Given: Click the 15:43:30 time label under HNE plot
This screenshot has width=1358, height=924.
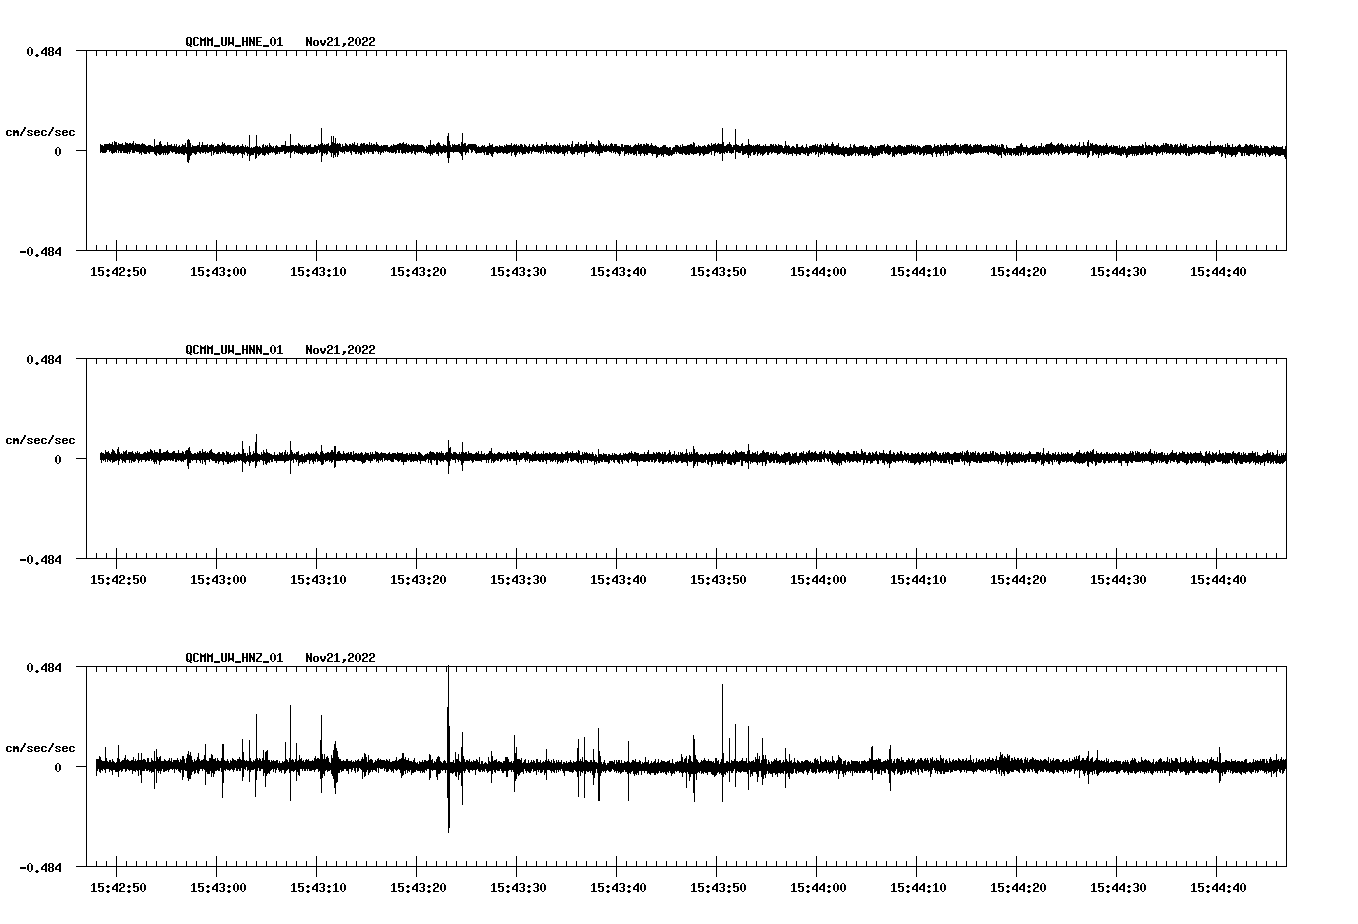Looking at the screenshot, I should point(518,272).
